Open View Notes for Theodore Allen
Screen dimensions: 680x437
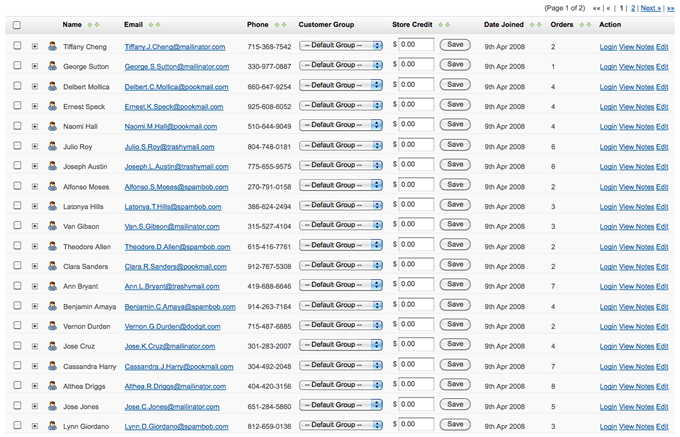coord(636,247)
